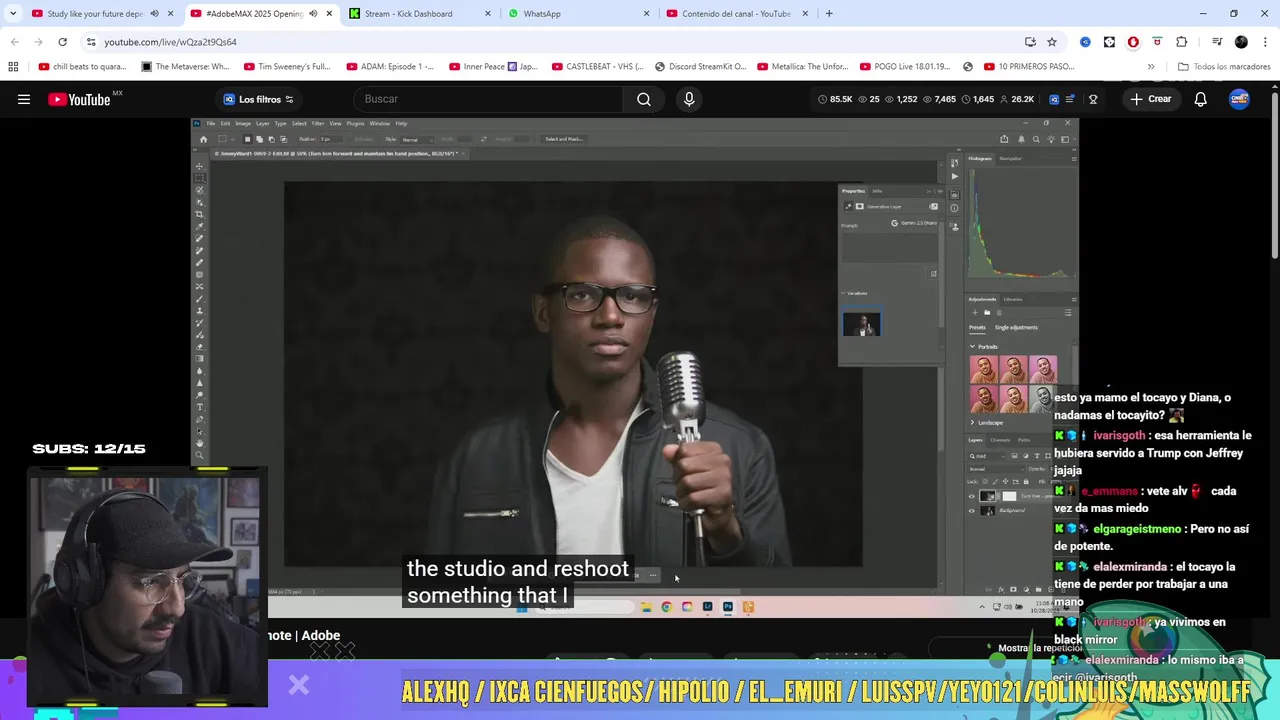Click the Crear button

tap(1151, 99)
